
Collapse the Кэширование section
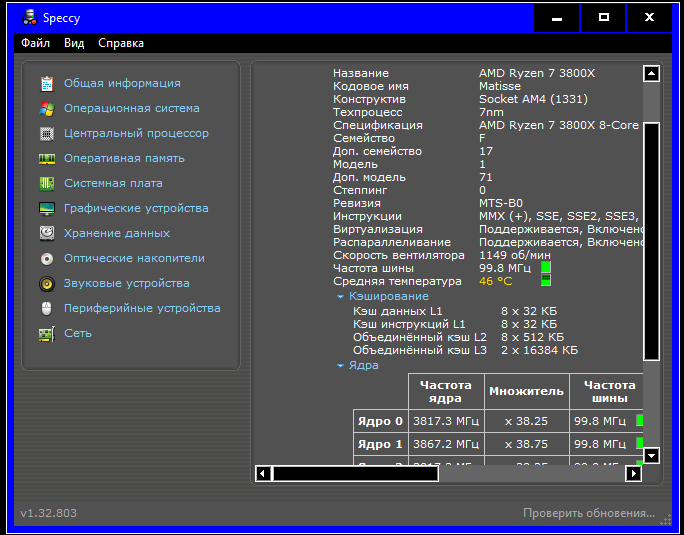(x=341, y=297)
